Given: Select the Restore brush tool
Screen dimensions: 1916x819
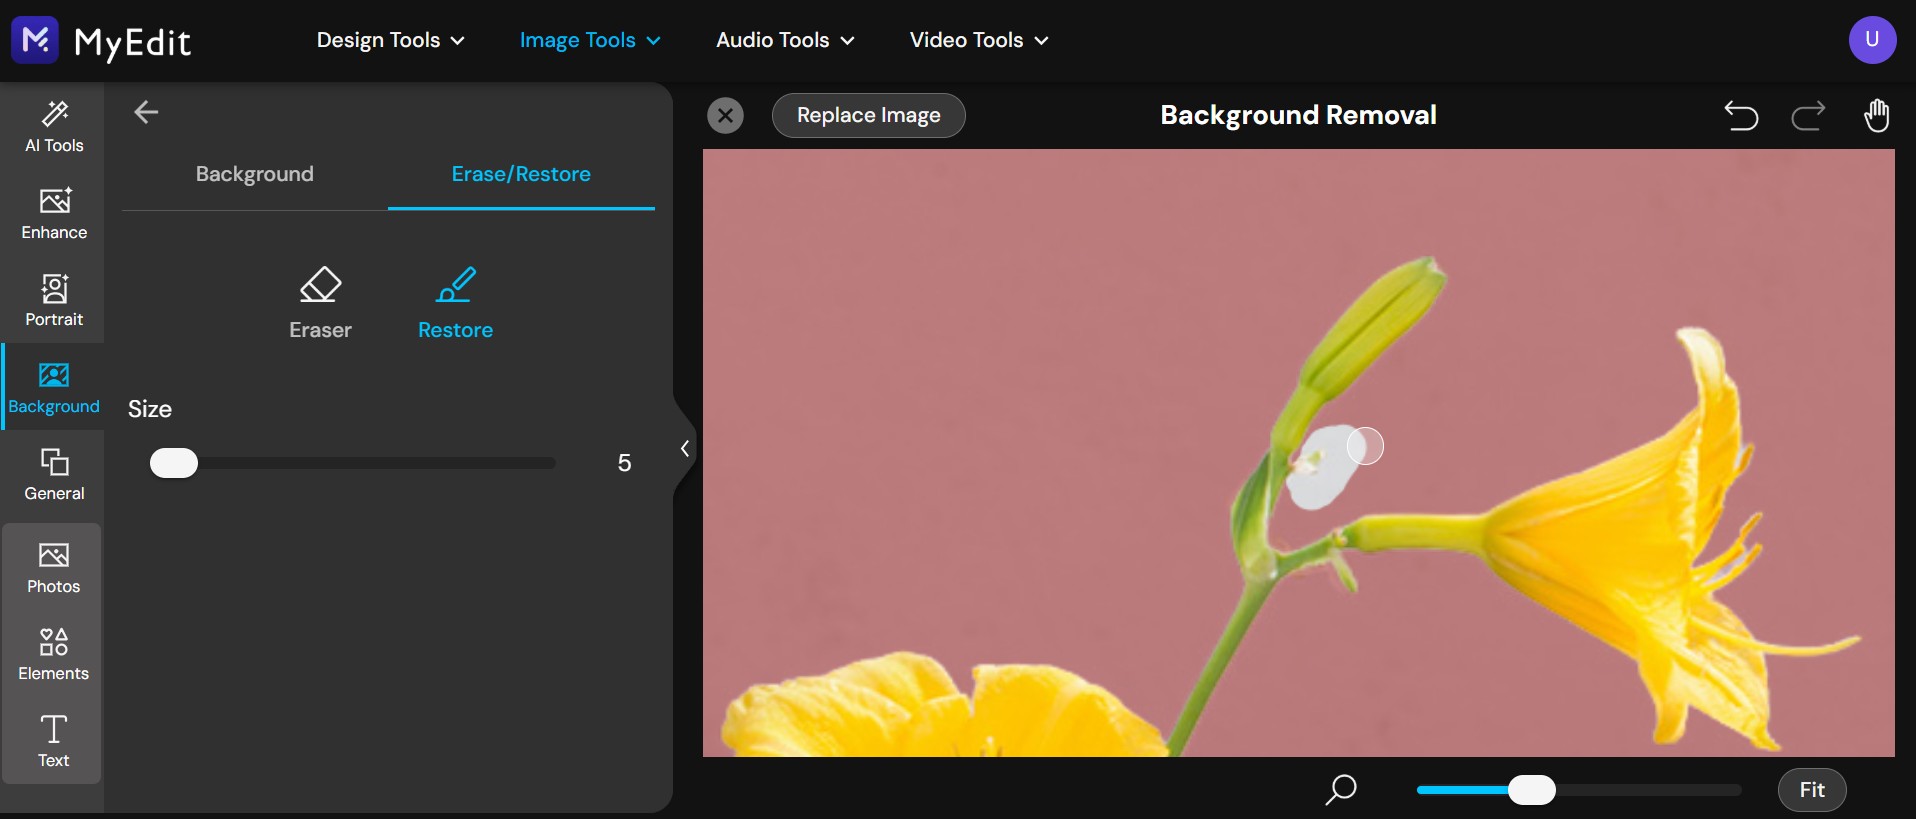Looking at the screenshot, I should tap(455, 304).
